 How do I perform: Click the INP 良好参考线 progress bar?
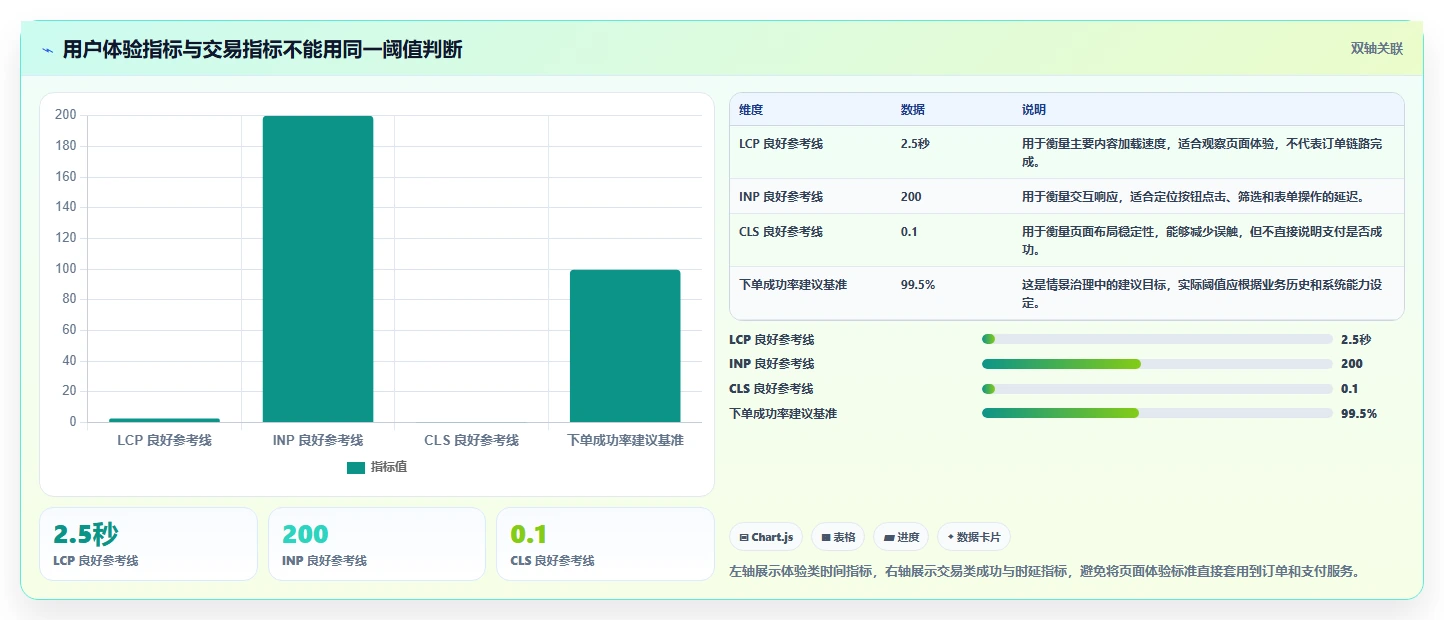click(x=1157, y=364)
